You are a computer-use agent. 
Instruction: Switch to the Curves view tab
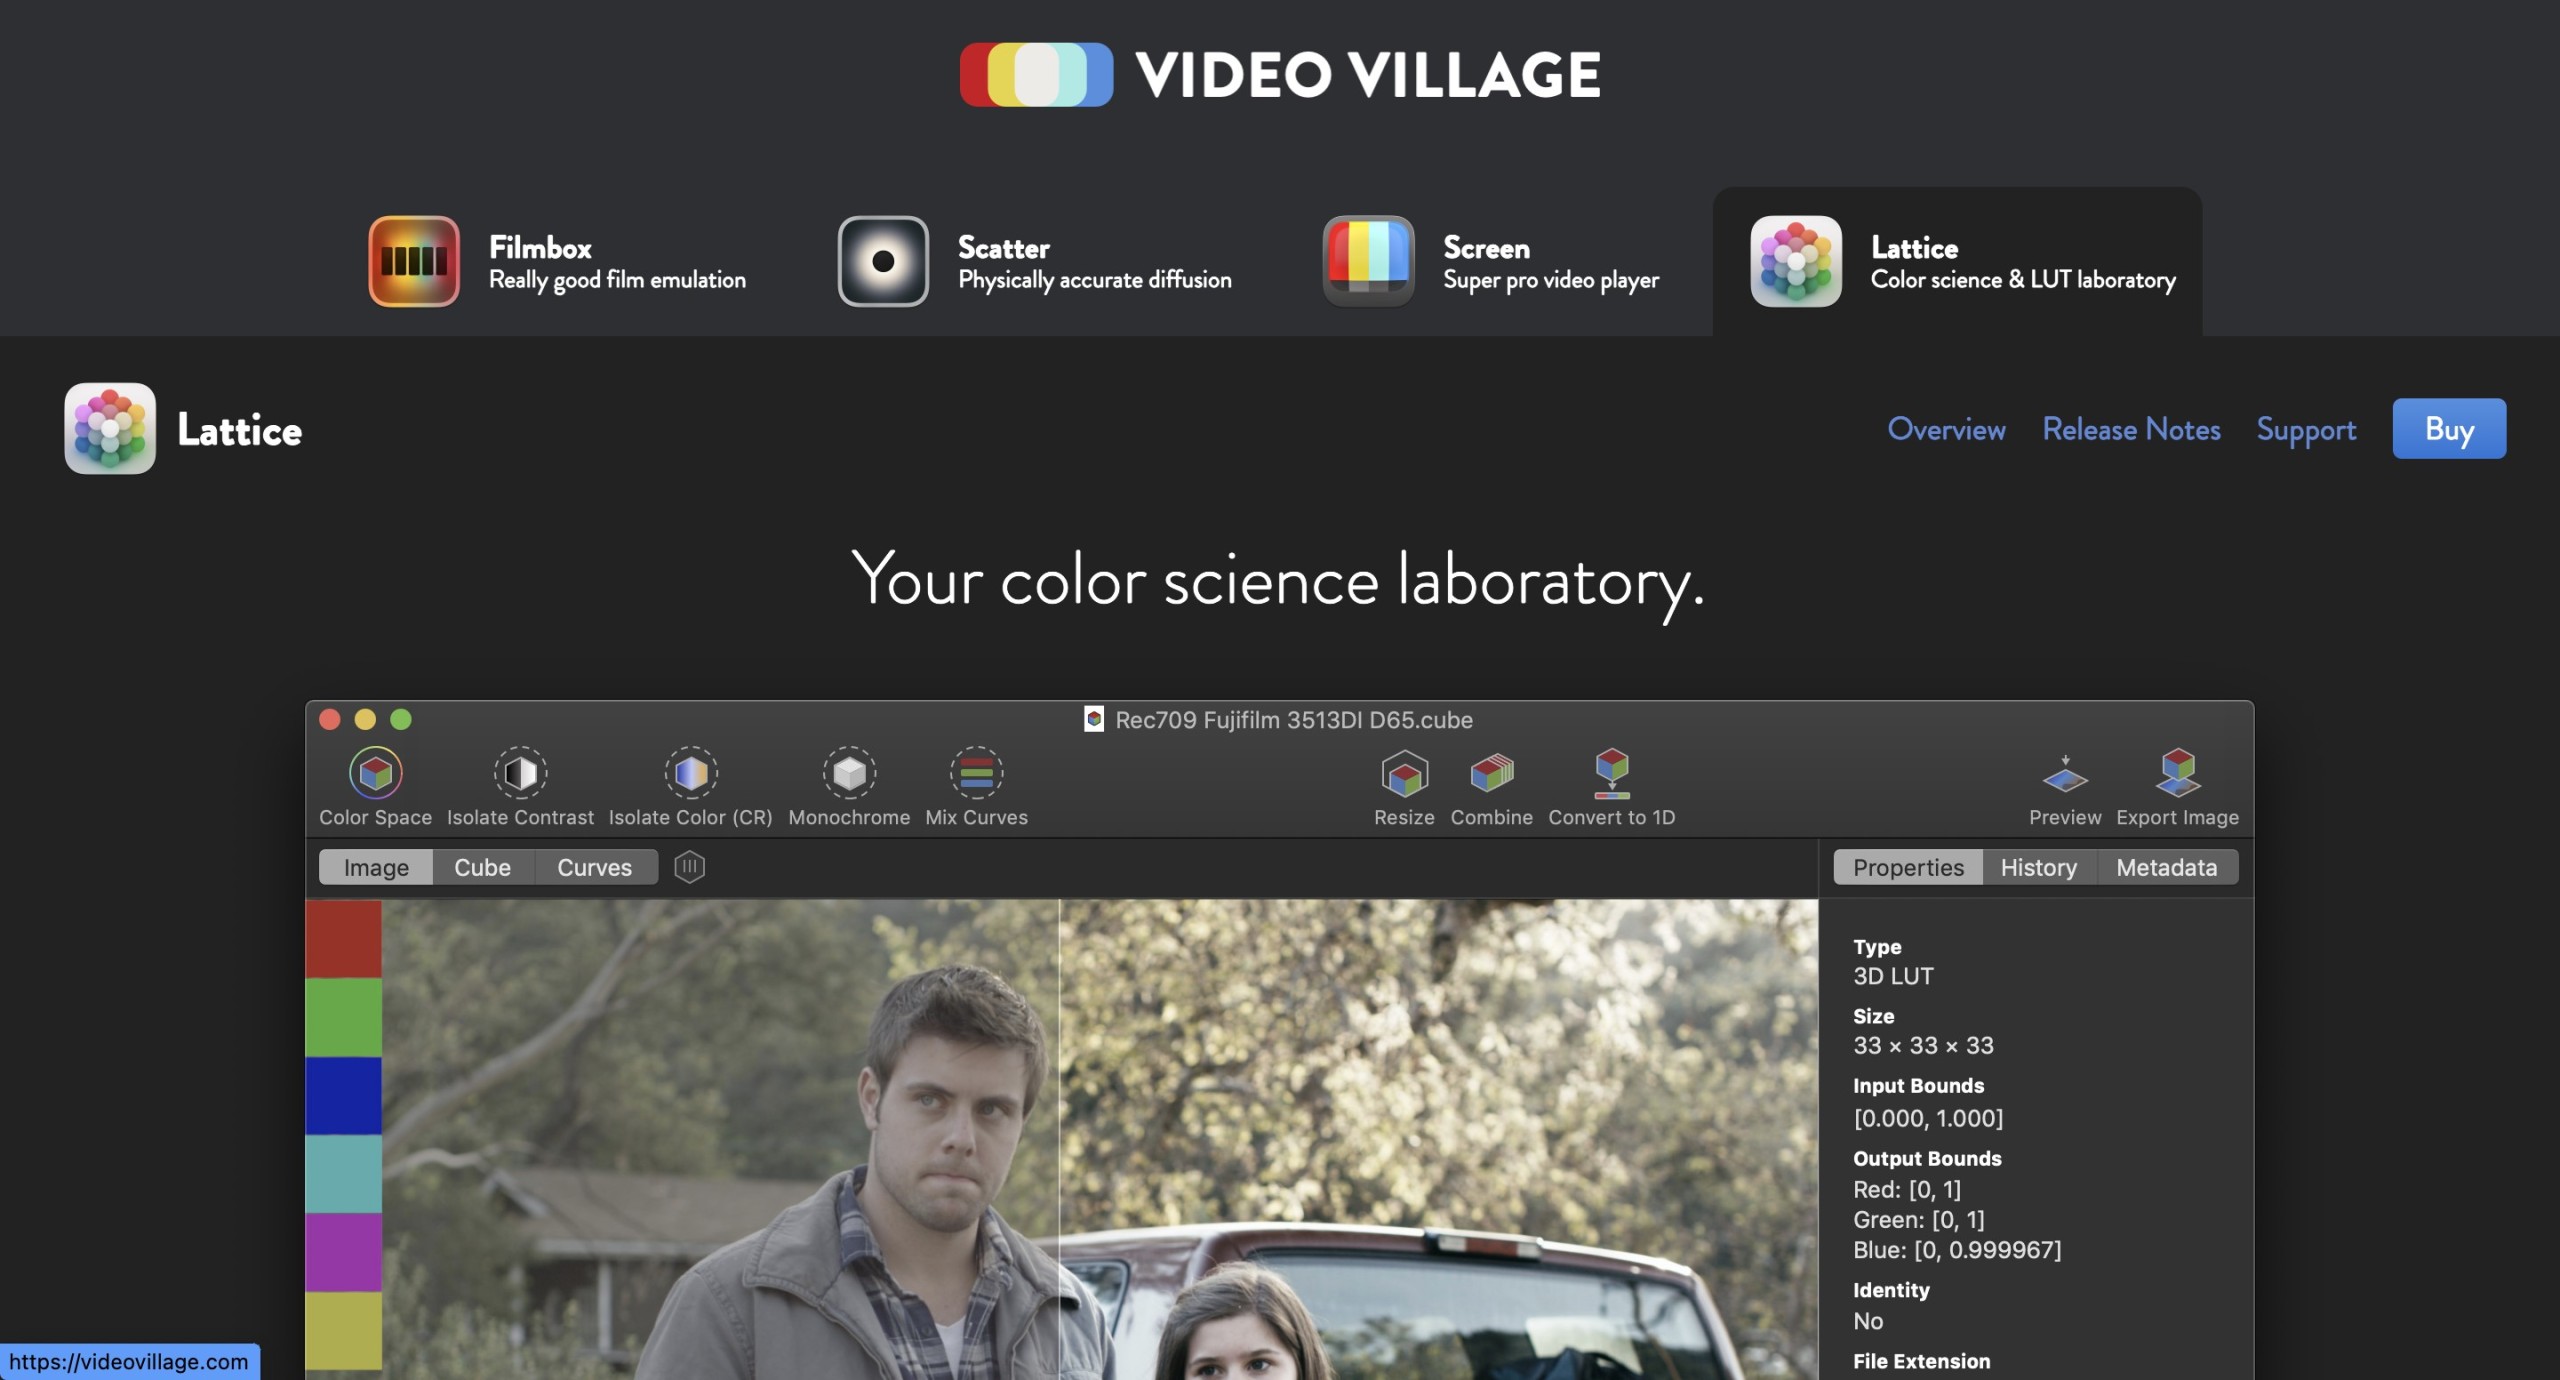coord(594,867)
